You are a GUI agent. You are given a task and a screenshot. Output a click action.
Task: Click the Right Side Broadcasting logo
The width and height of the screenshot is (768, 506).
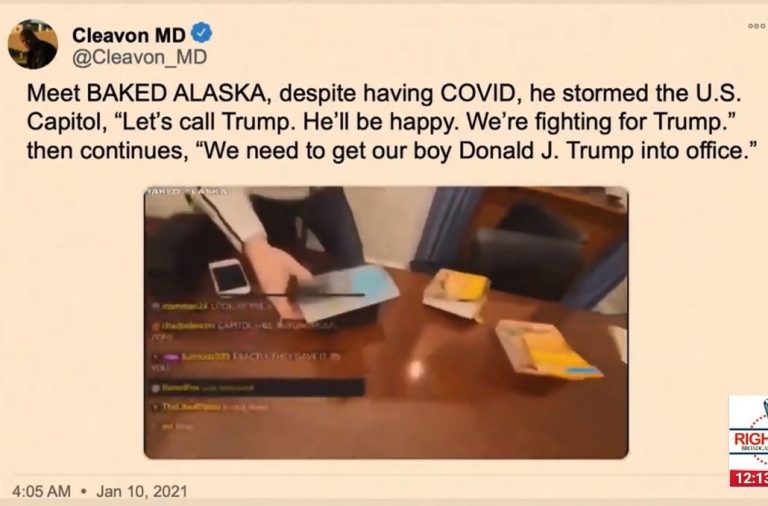pyautogui.click(x=748, y=432)
